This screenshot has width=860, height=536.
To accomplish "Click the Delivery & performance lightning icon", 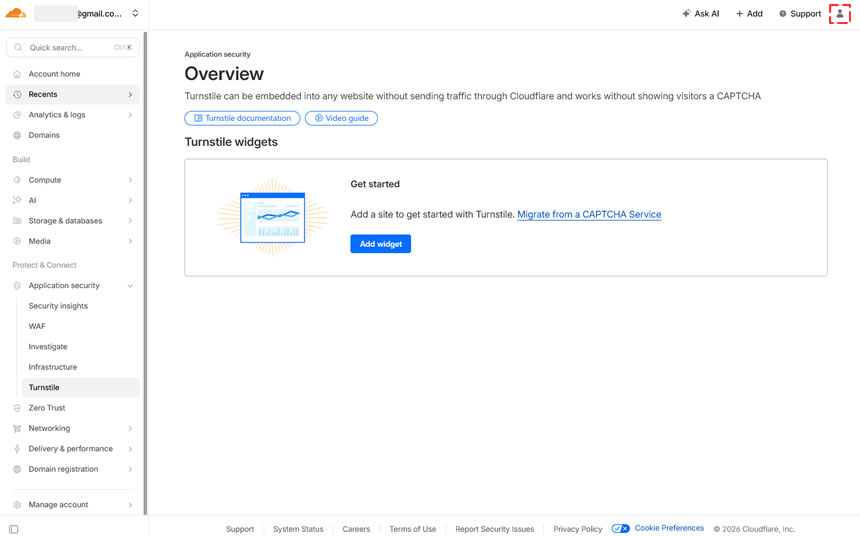I will 17,449.
